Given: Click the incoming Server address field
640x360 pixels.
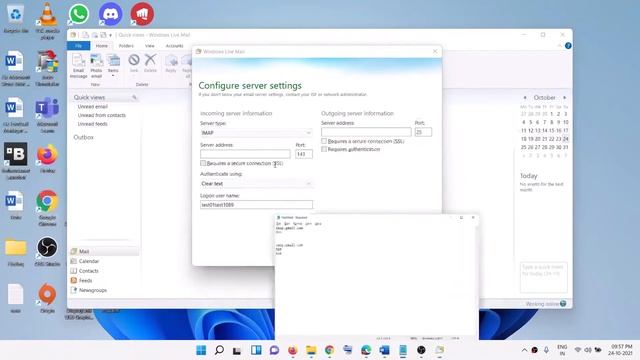Looking at the screenshot, I should [245, 154].
